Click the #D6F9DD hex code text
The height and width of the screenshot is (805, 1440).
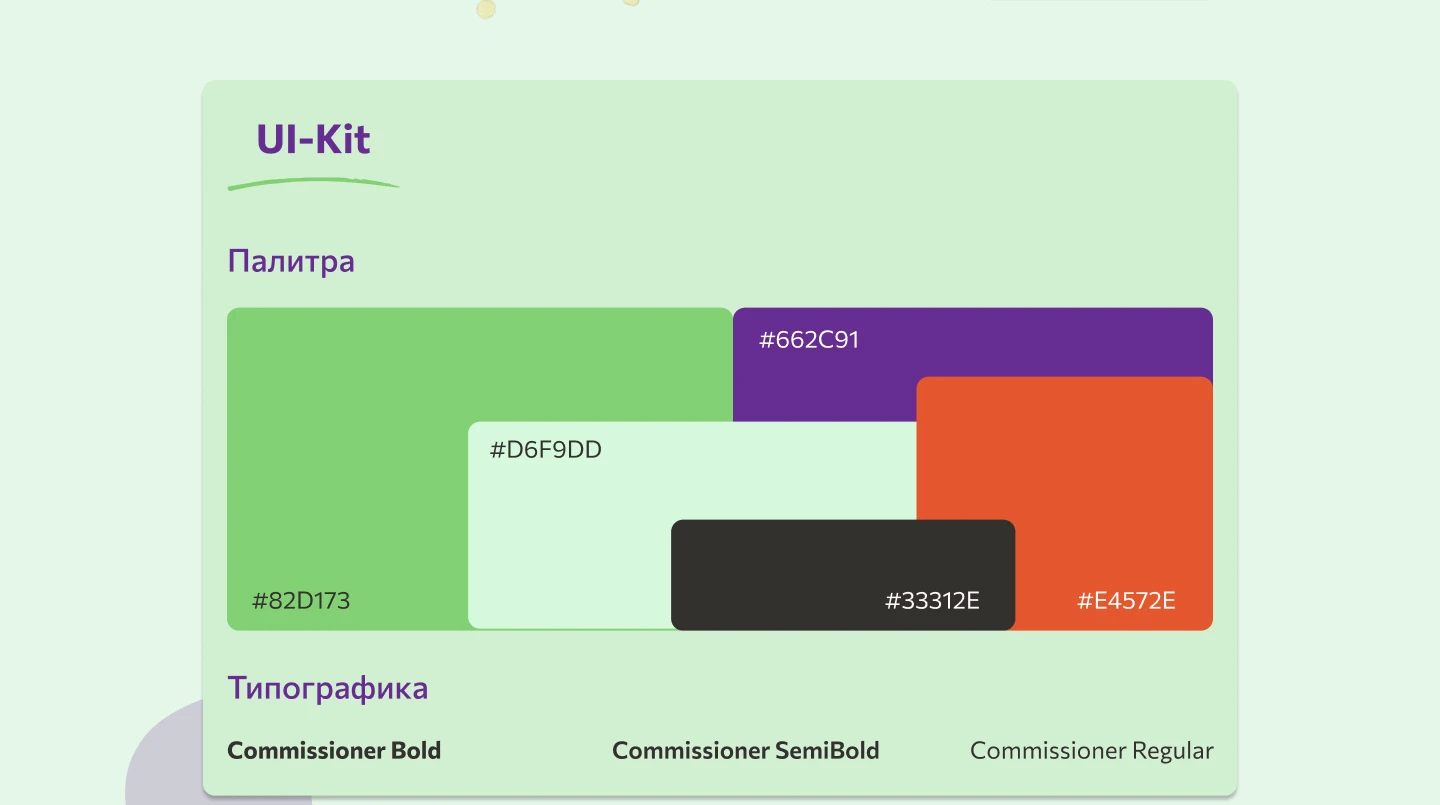[x=546, y=450]
